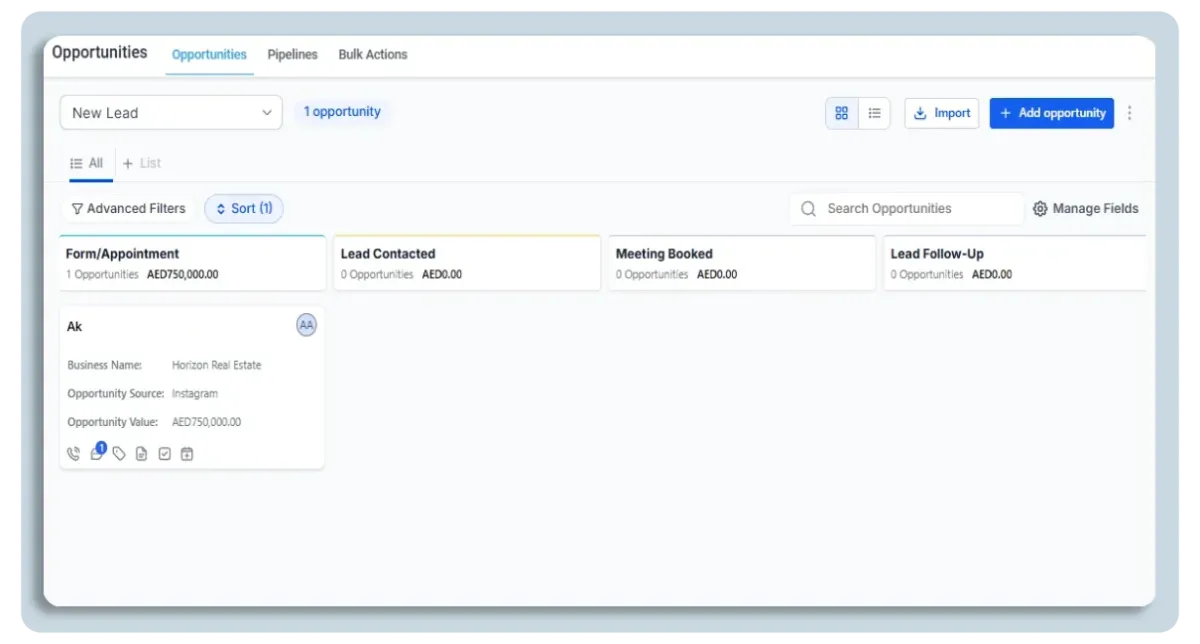Select the tag icon on the Ak card

(119, 454)
